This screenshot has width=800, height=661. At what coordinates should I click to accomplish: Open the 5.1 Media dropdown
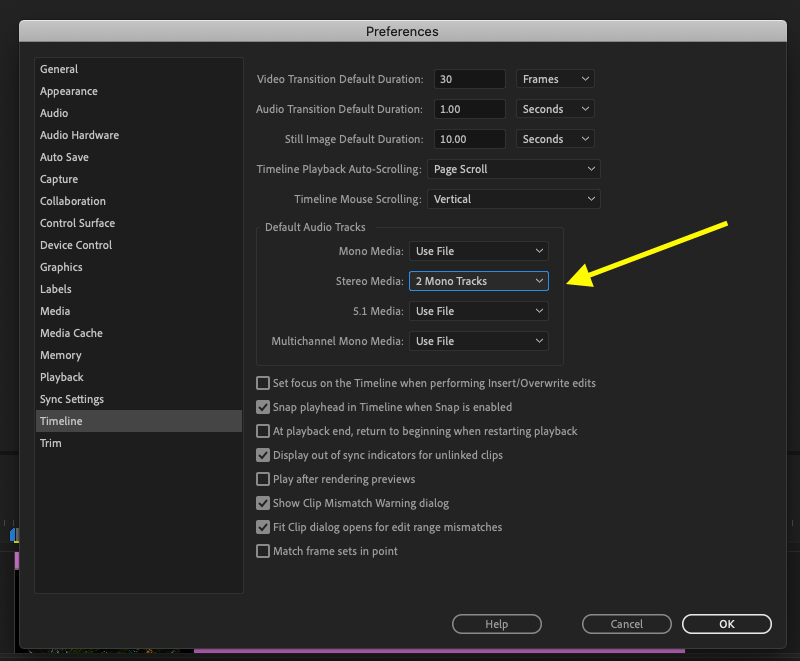tap(478, 311)
